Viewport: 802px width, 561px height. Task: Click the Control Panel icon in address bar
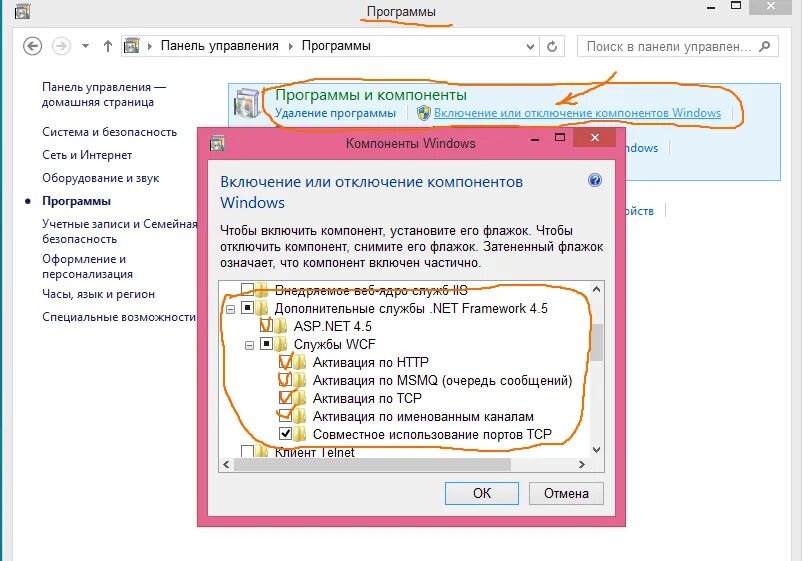point(131,46)
